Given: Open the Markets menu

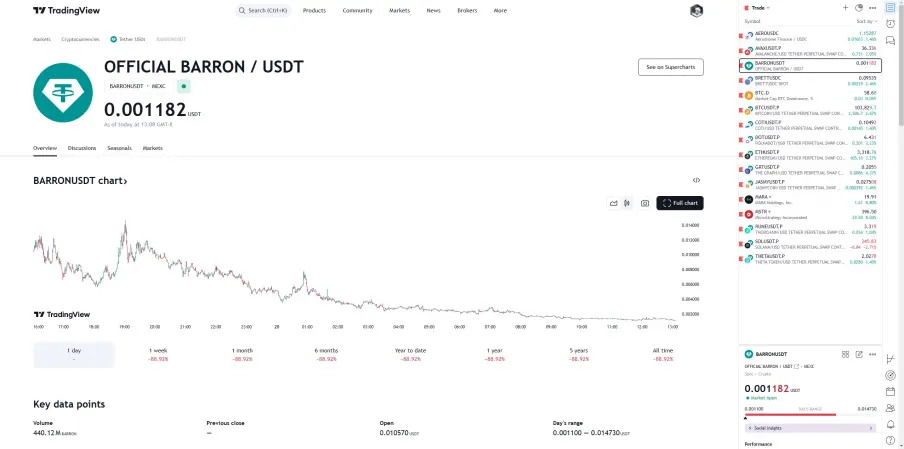Looking at the screenshot, I should (400, 10).
